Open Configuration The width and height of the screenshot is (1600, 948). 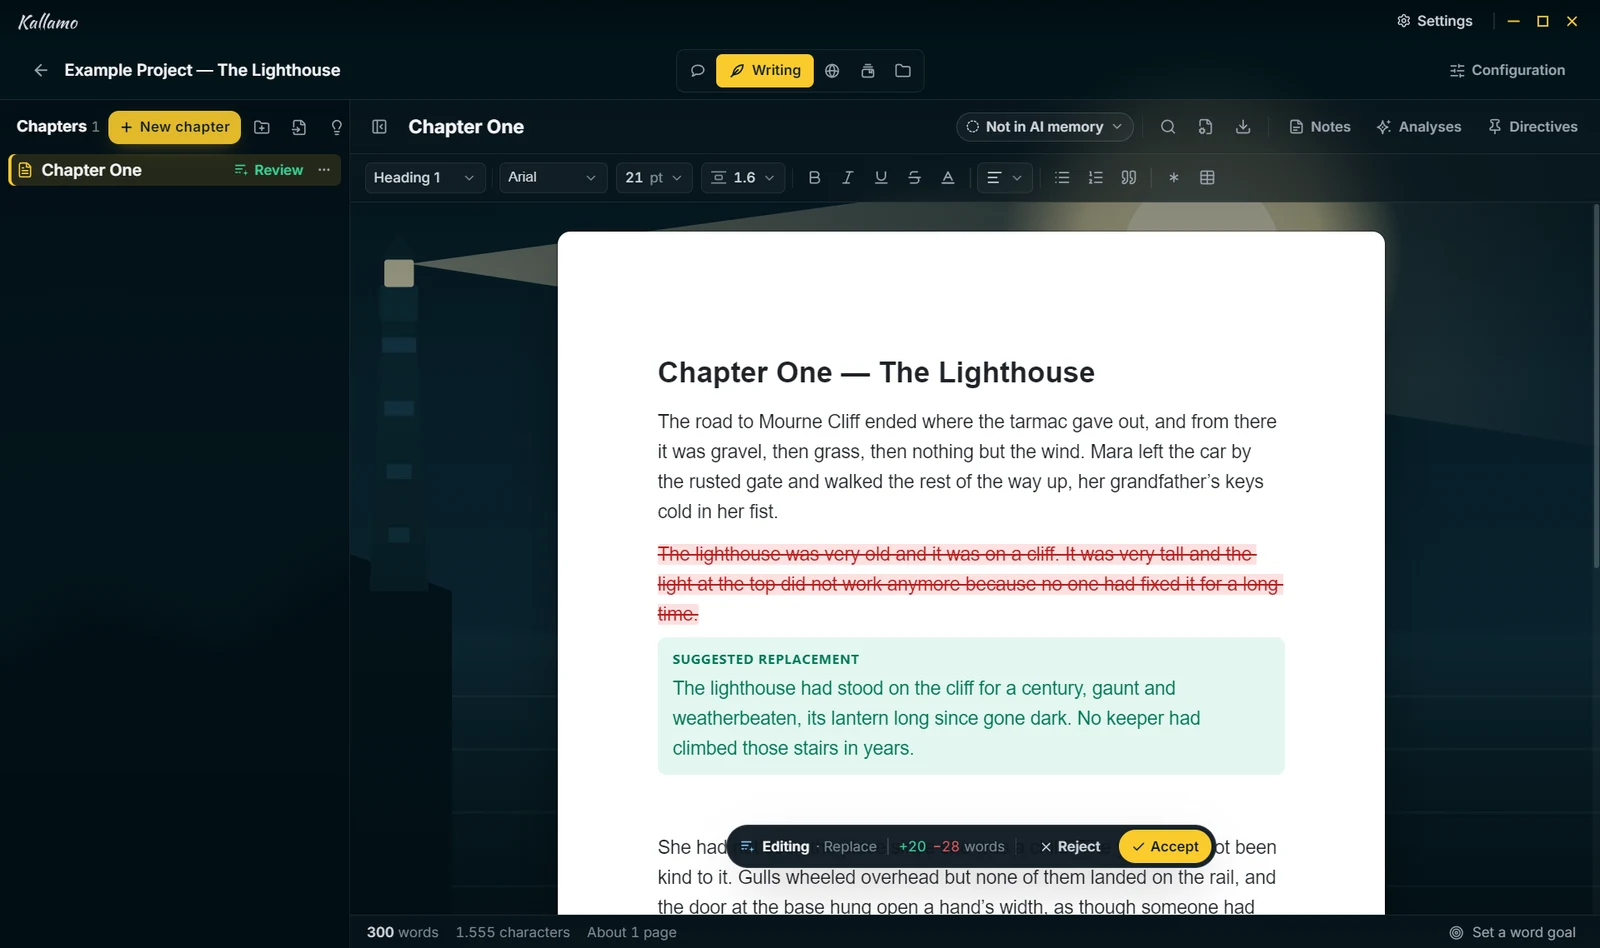click(x=1507, y=70)
